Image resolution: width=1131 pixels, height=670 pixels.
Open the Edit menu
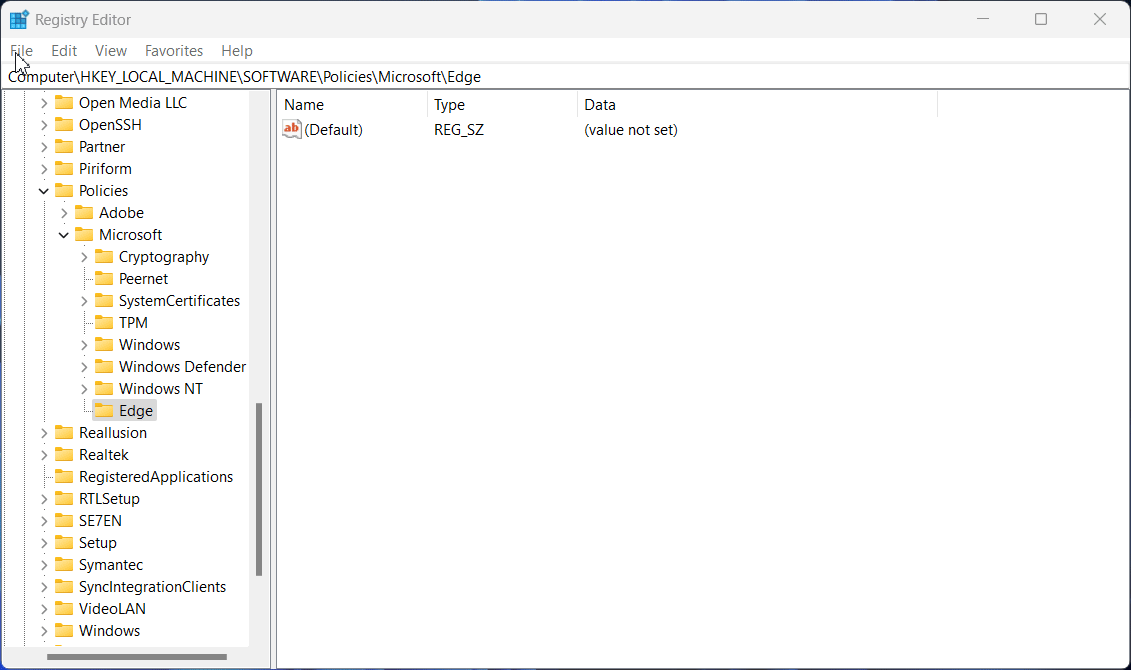(x=63, y=51)
